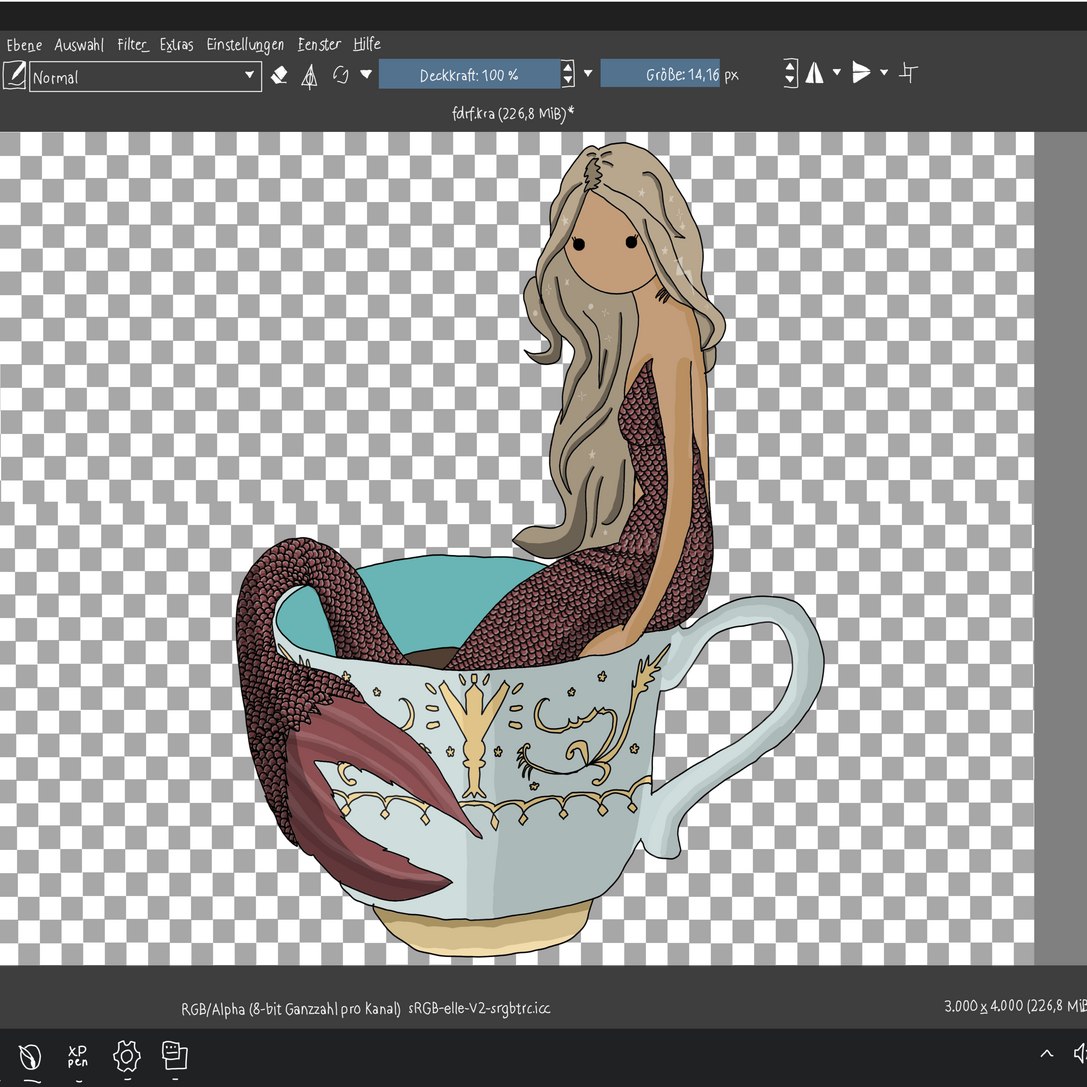This screenshot has width=1087, height=1087.
Task: Expand dropdown arrow after reload preset icon
Action: 366,74
